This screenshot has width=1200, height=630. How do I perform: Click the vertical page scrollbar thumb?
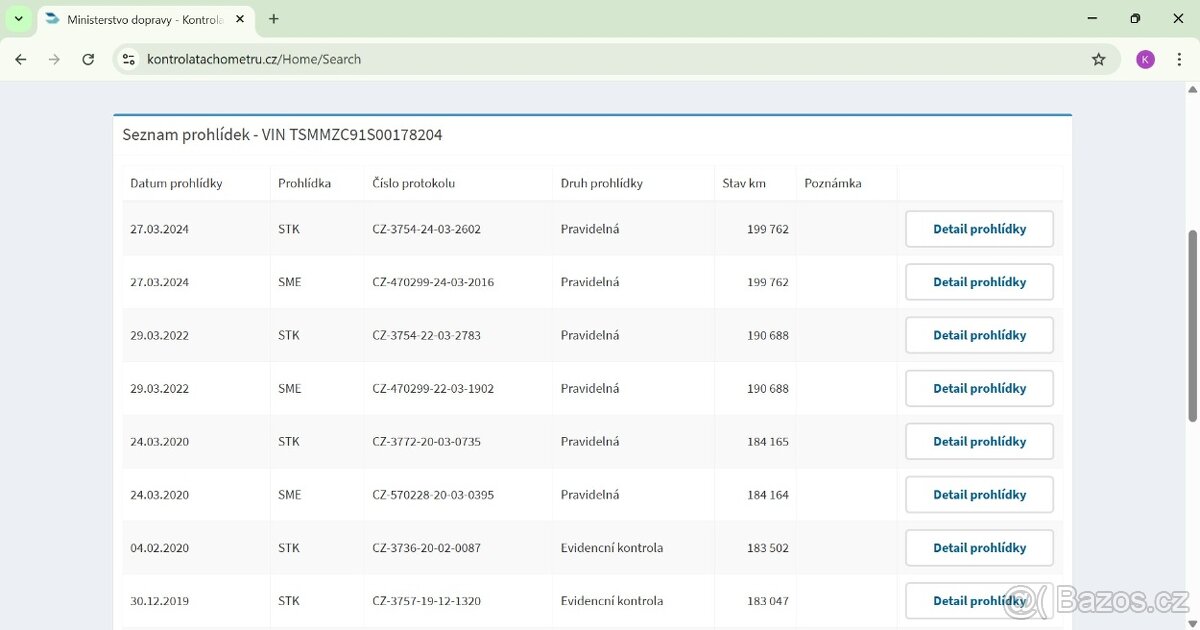click(1192, 325)
